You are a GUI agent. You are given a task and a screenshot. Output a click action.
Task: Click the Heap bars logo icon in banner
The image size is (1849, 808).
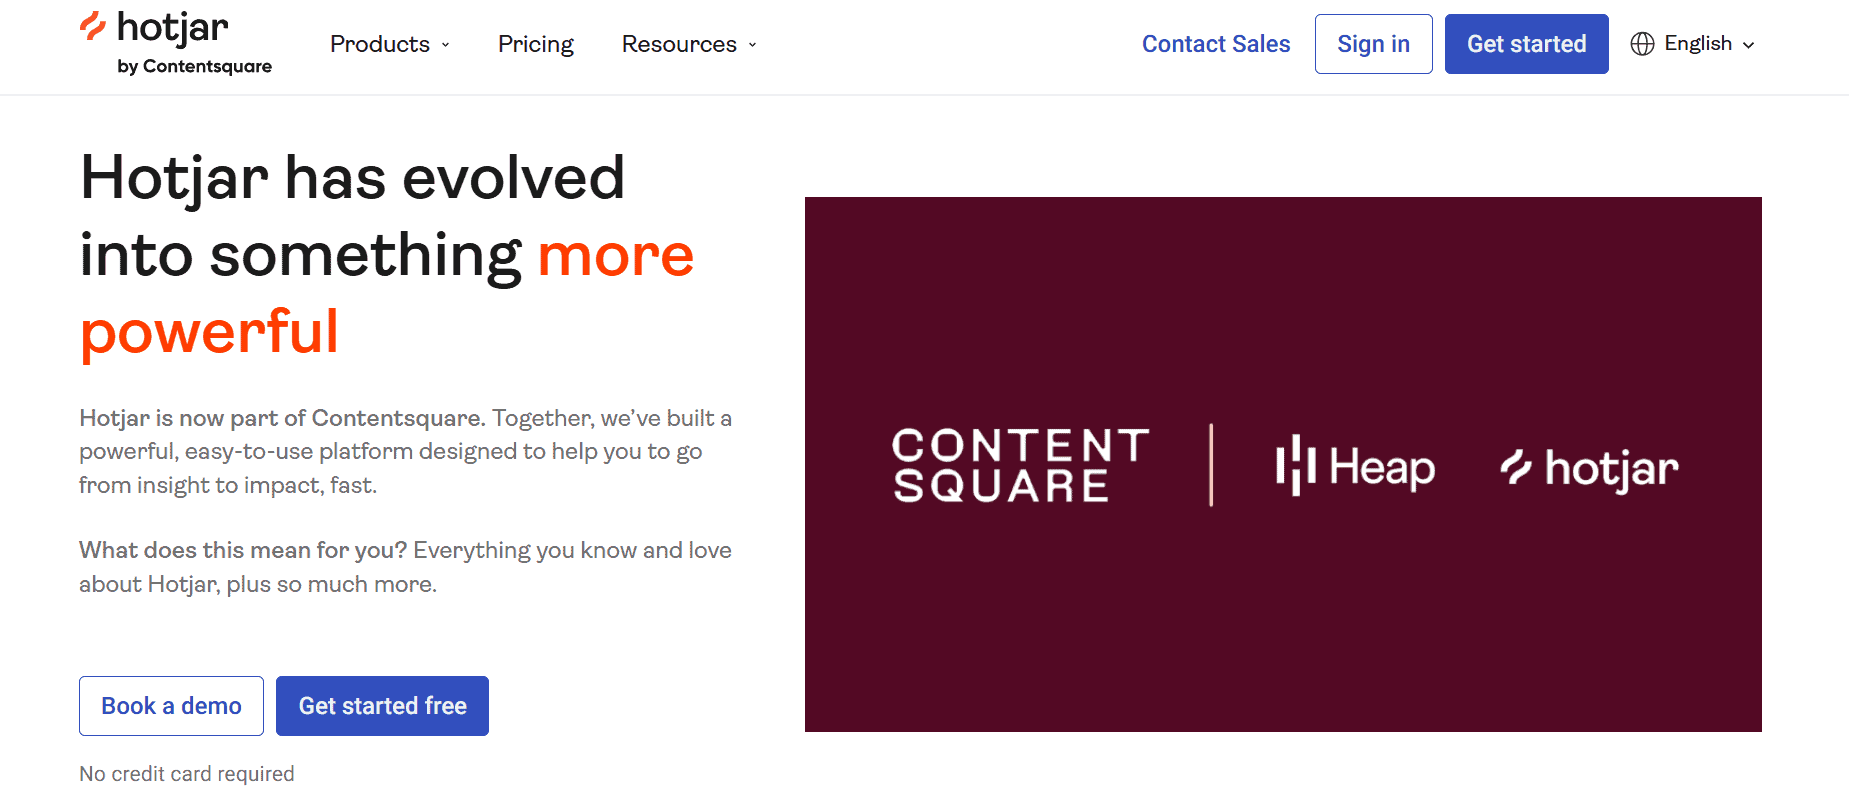point(1295,465)
